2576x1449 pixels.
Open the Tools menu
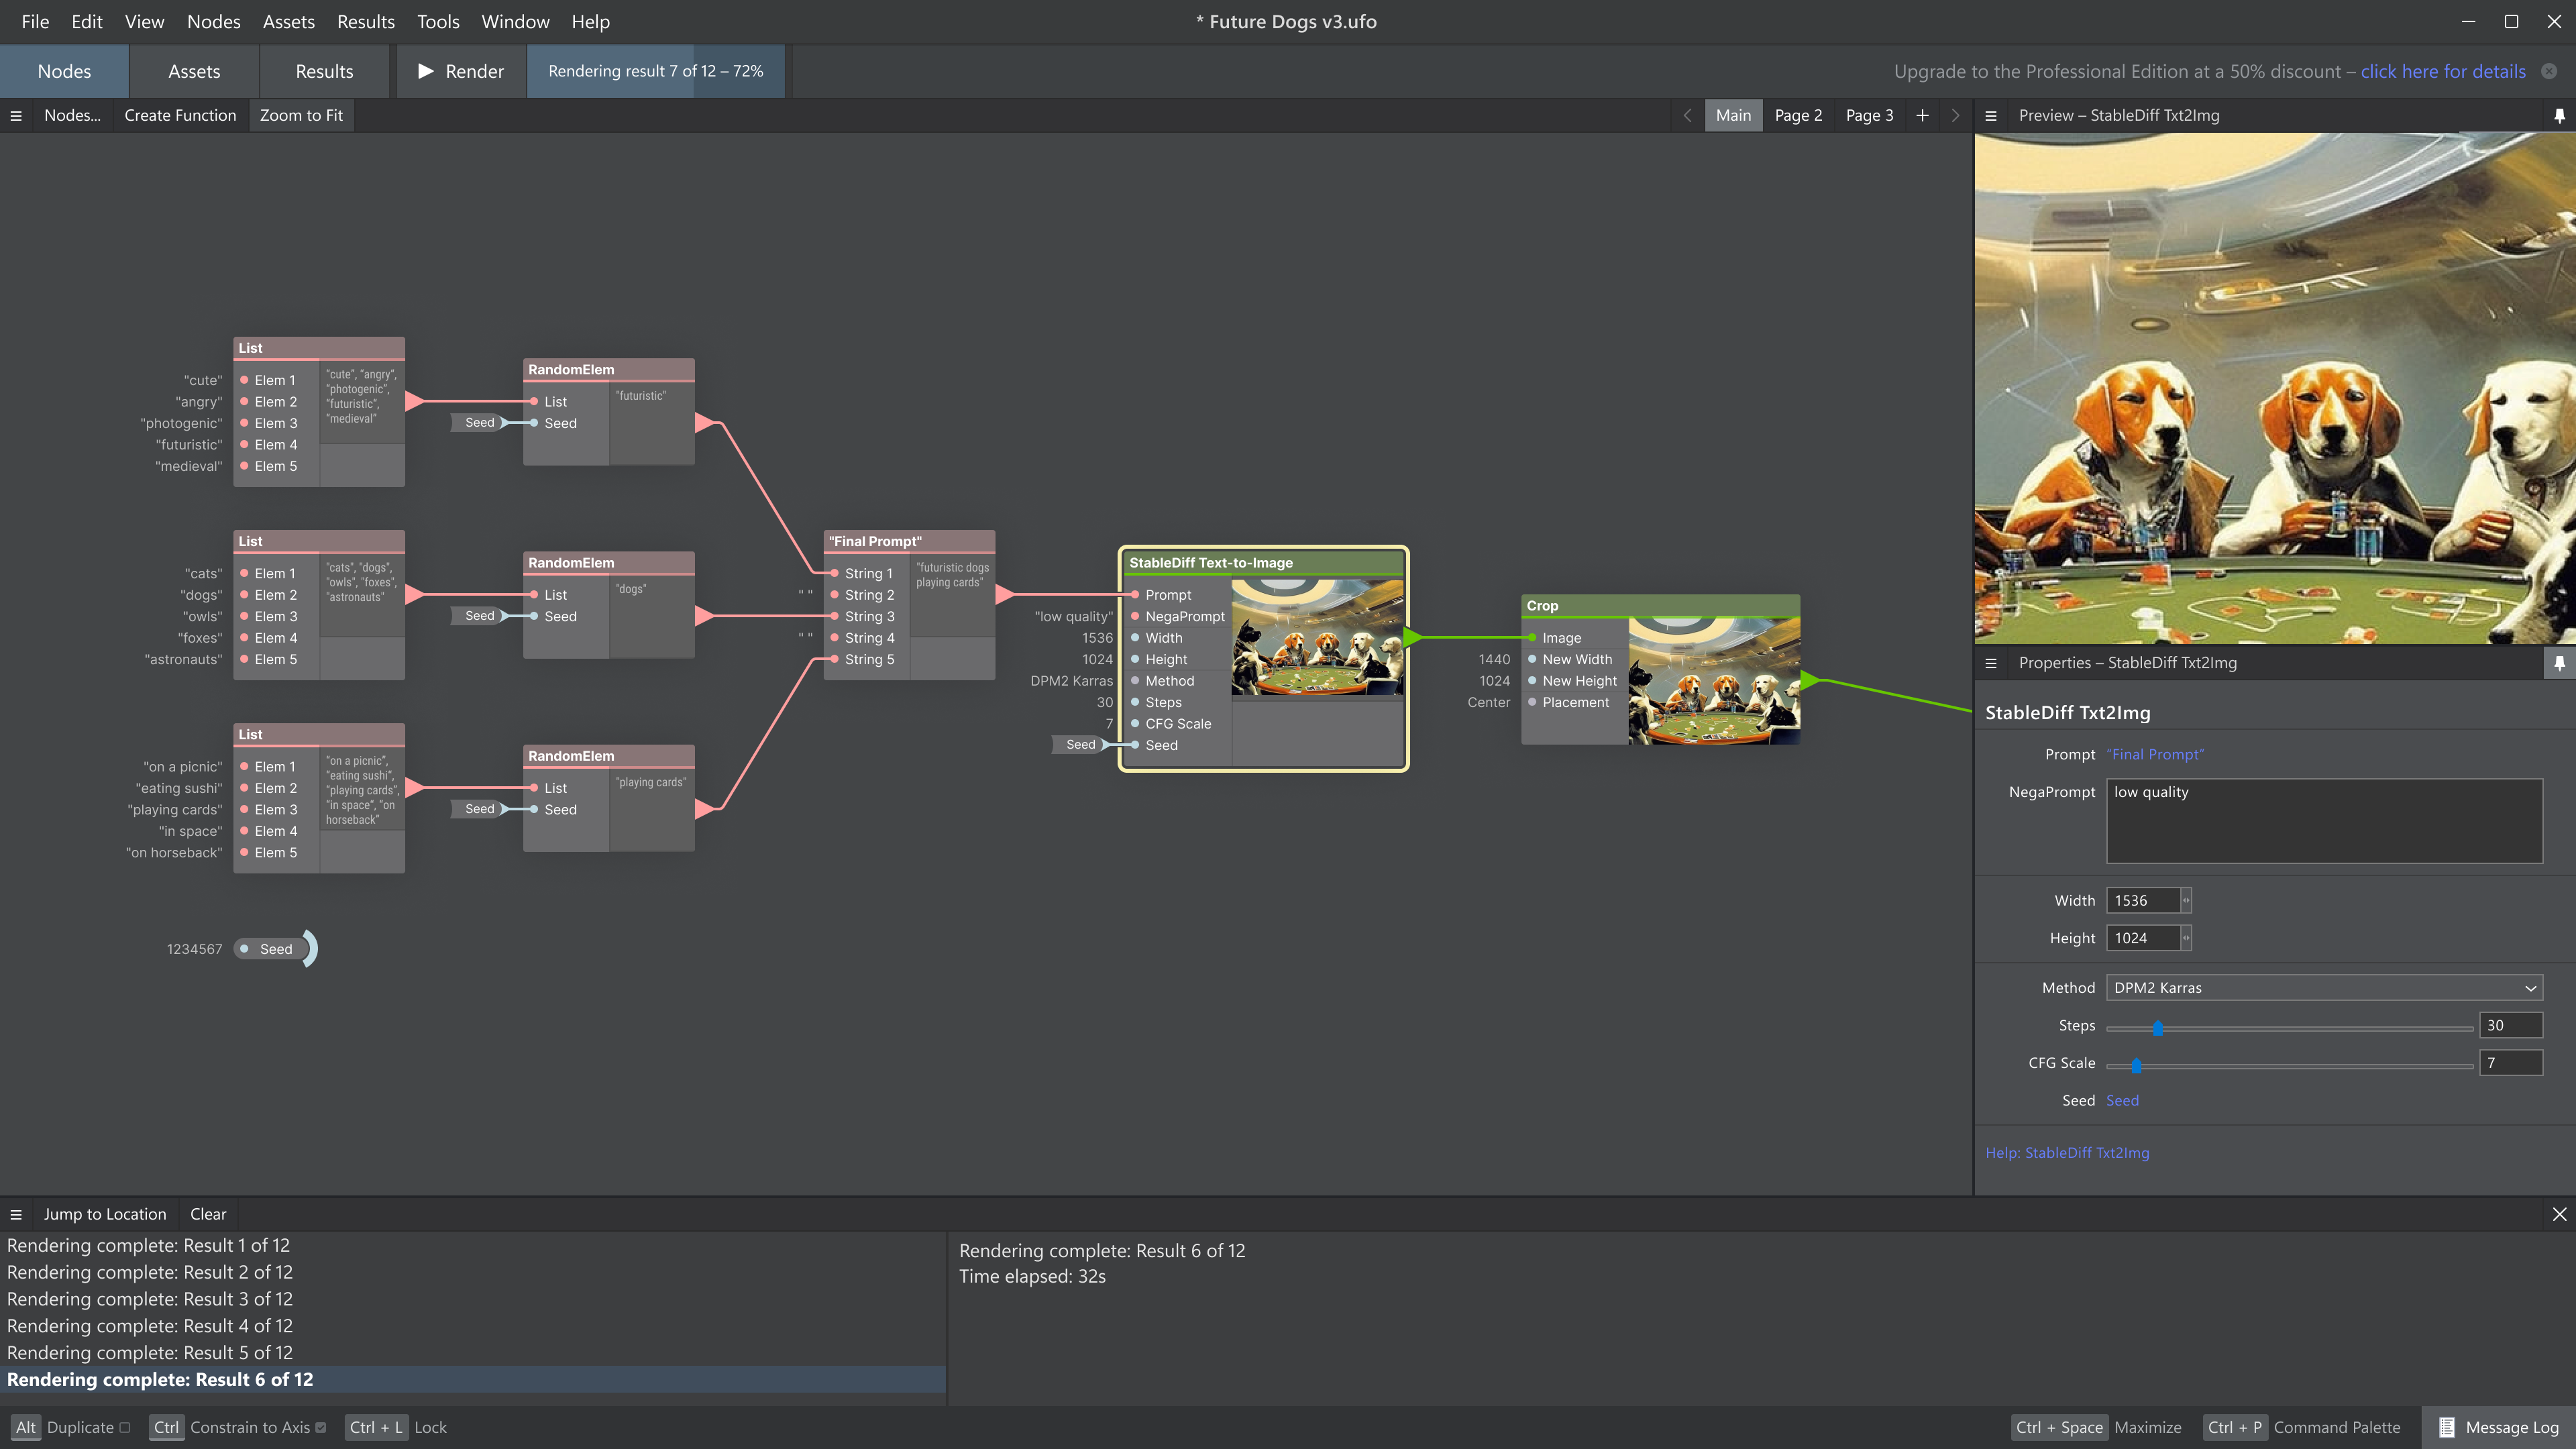pos(438,21)
